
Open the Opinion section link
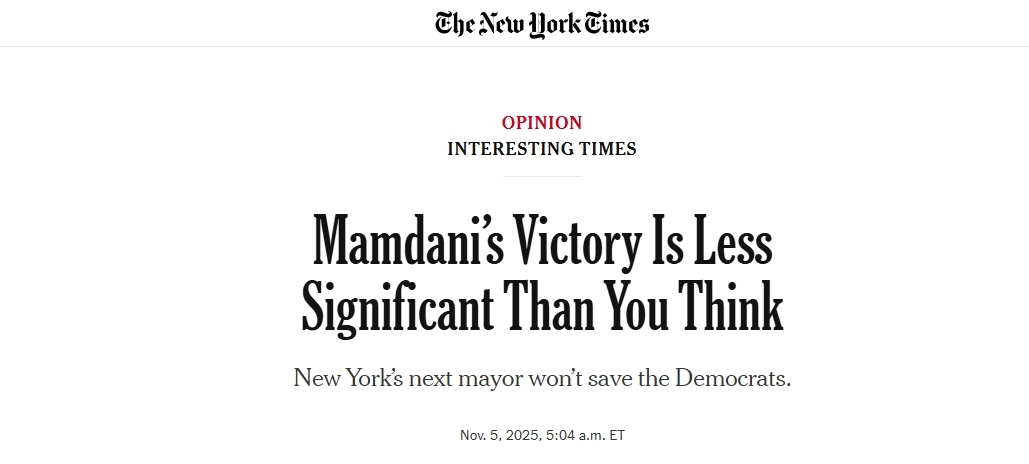(541, 123)
